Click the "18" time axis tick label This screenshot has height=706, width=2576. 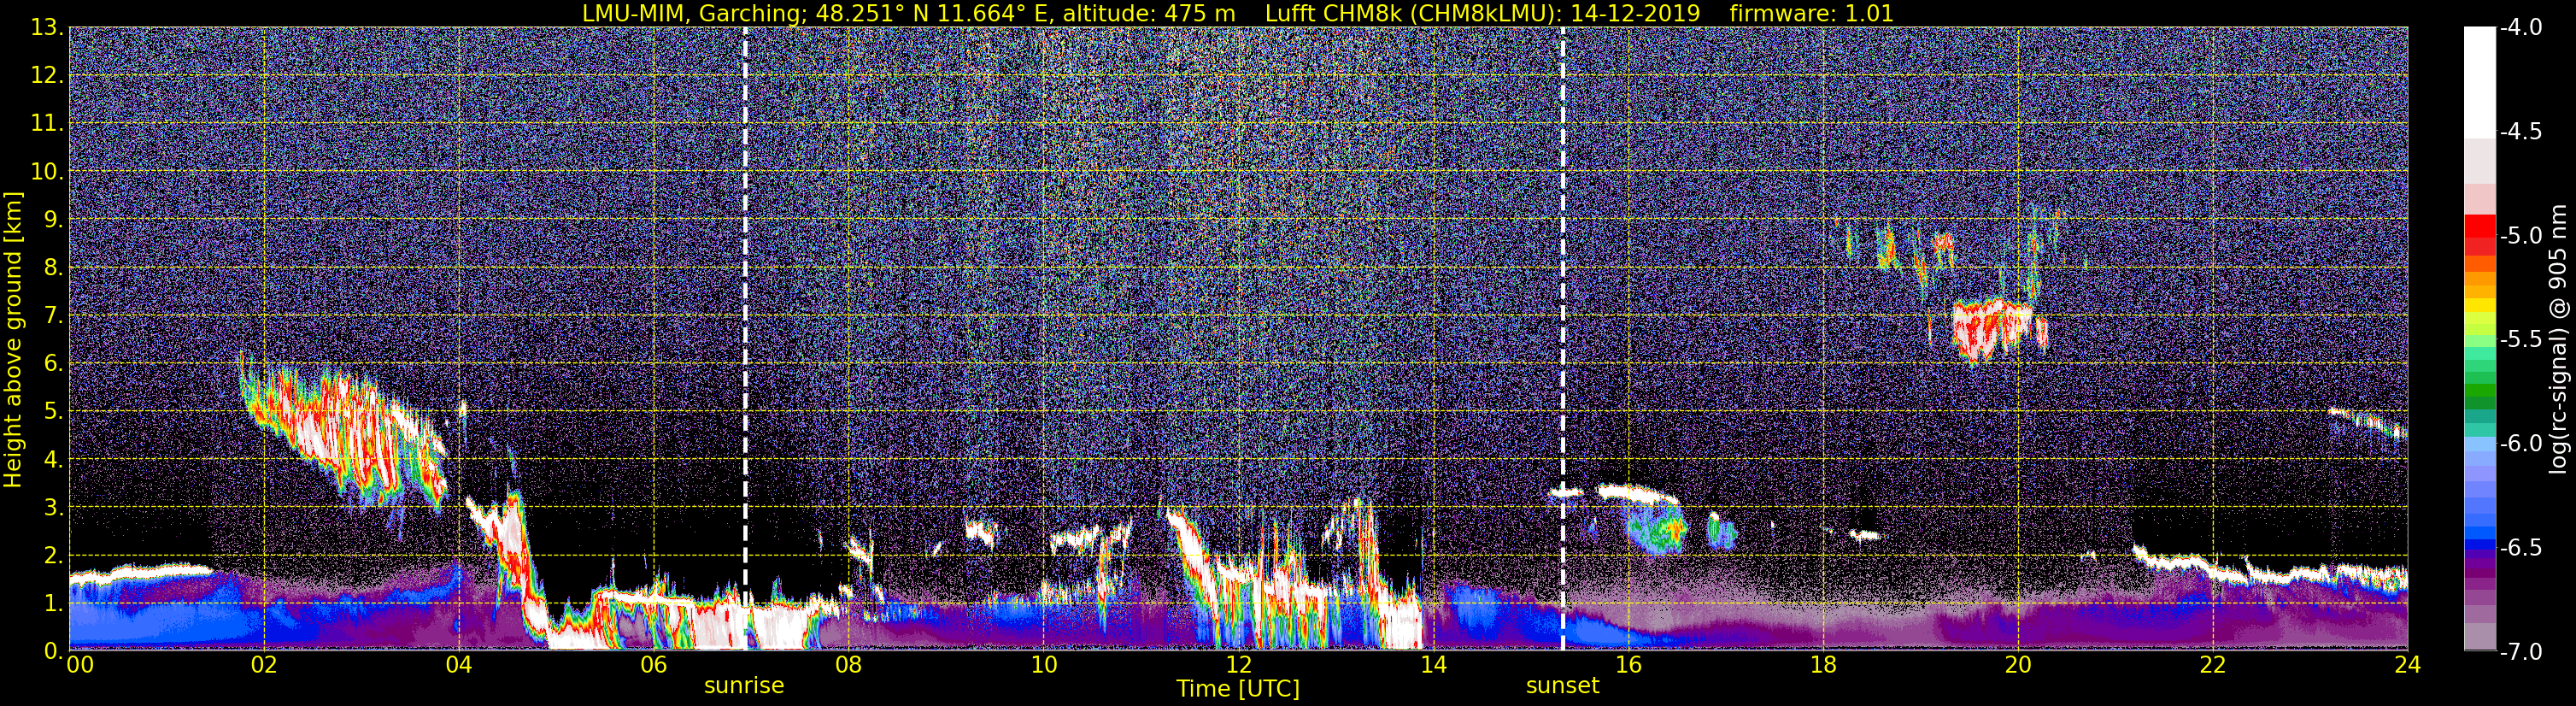point(1823,665)
